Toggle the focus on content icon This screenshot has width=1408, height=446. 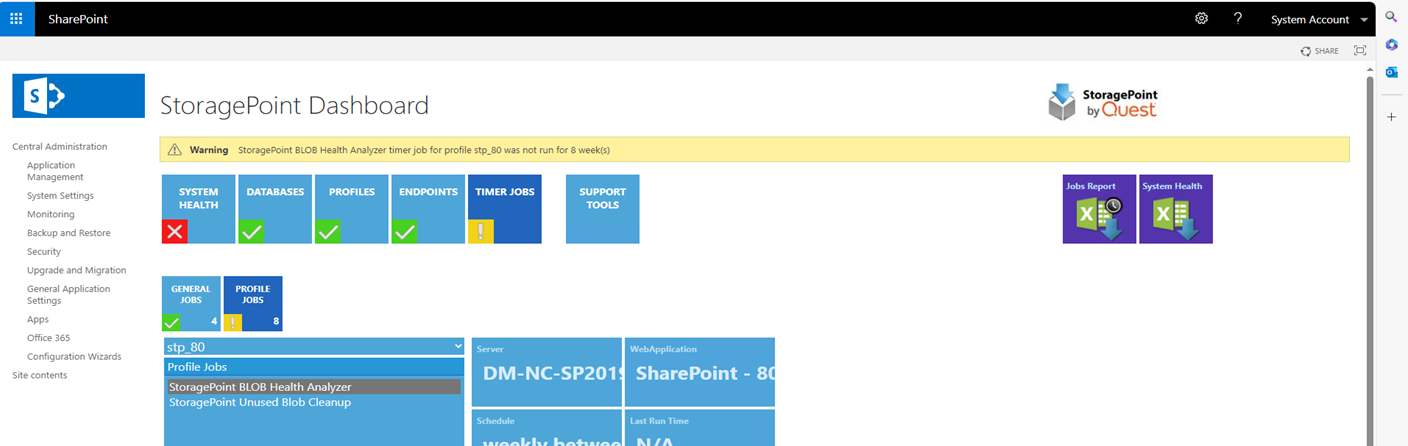pos(1360,51)
